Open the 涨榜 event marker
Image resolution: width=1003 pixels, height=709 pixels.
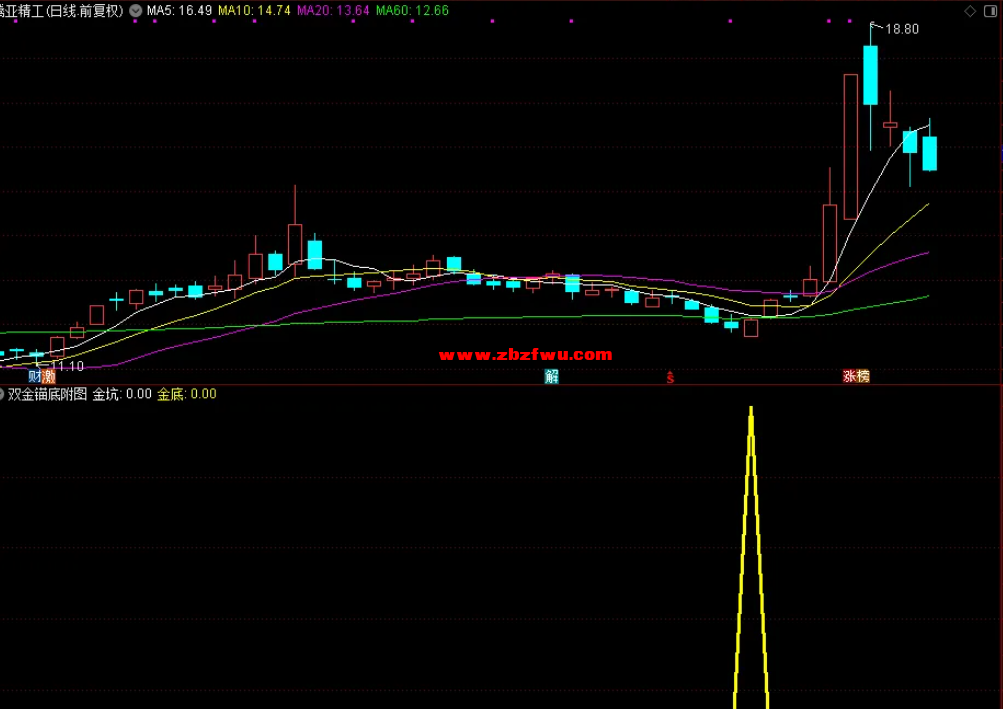coord(856,376)
